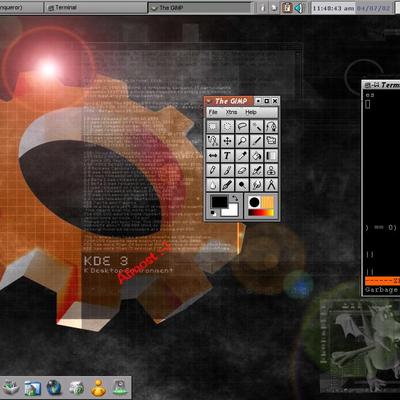Open the speaker volume tray icon
This screenshot has width=400, height=400.
coord(299,8)
